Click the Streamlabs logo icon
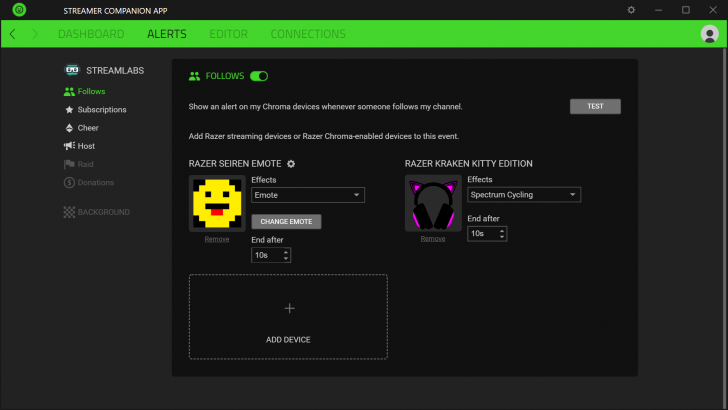This screenshot has width=728, height=410. [x=72, y=70]
